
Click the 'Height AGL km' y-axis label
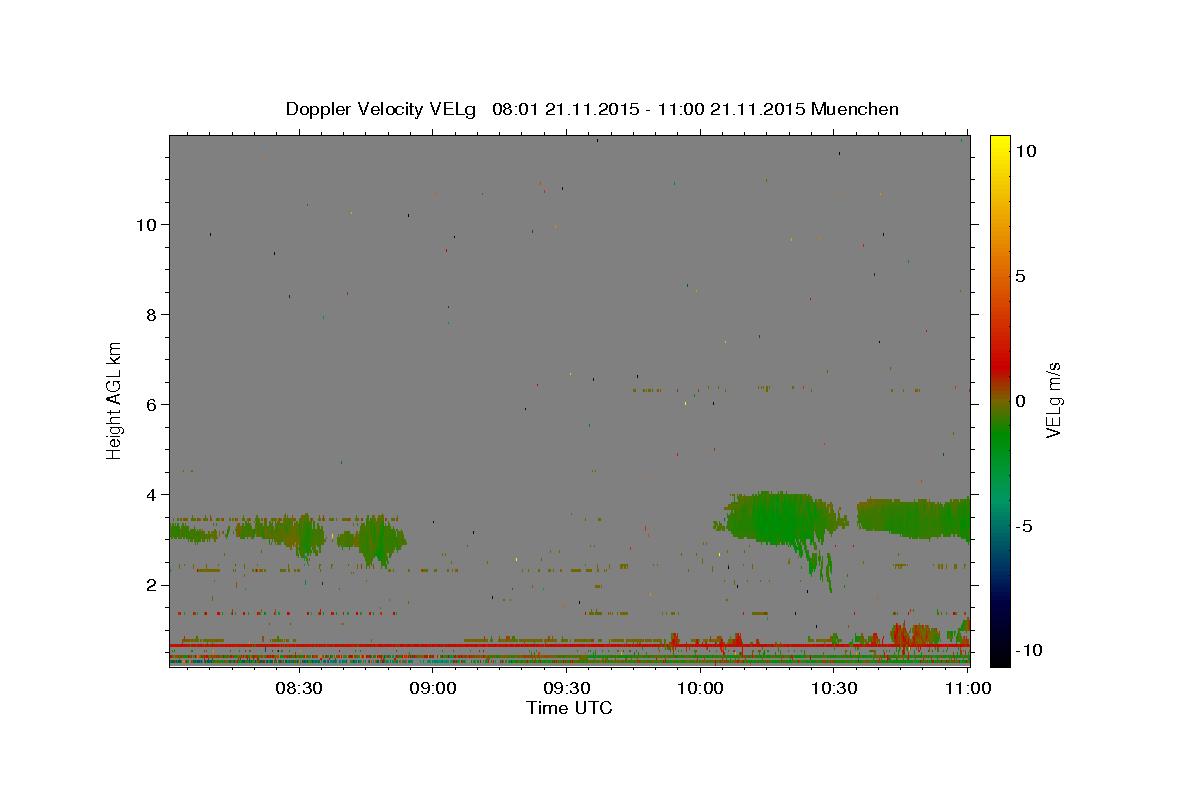115,399
